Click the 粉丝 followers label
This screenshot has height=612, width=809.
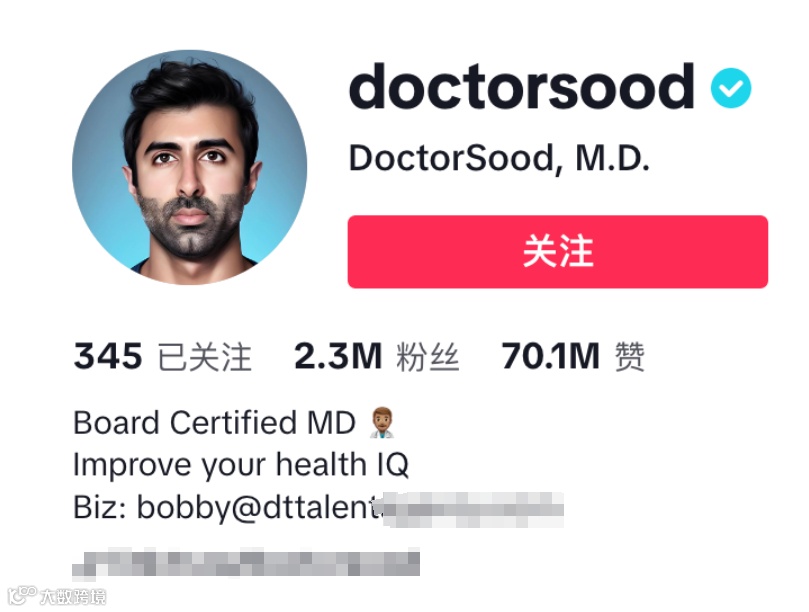click(x=428, y=357)
